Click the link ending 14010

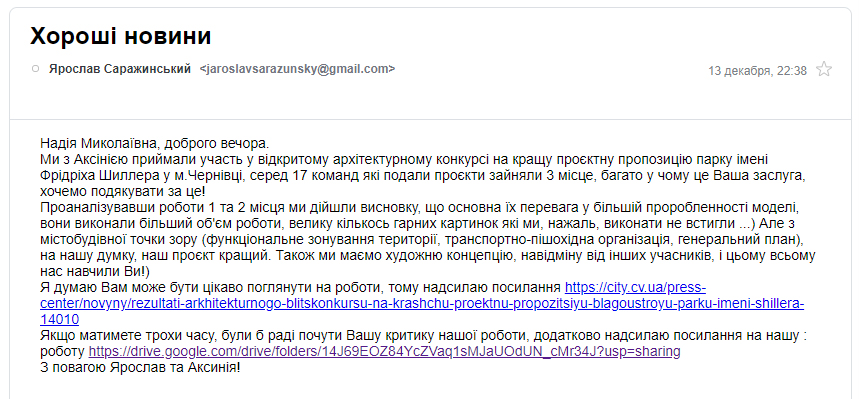pos(59,319)
